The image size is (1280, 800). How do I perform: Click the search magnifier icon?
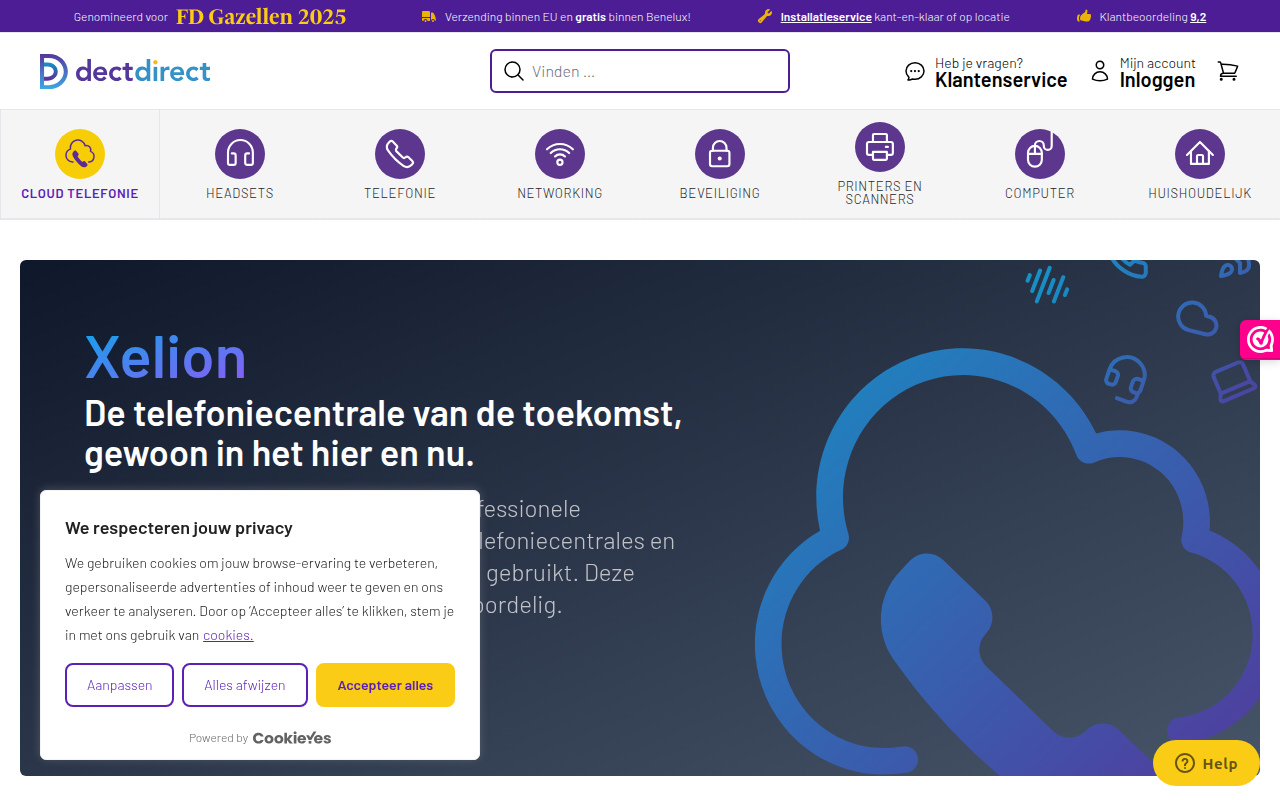(x=514, y=71)
